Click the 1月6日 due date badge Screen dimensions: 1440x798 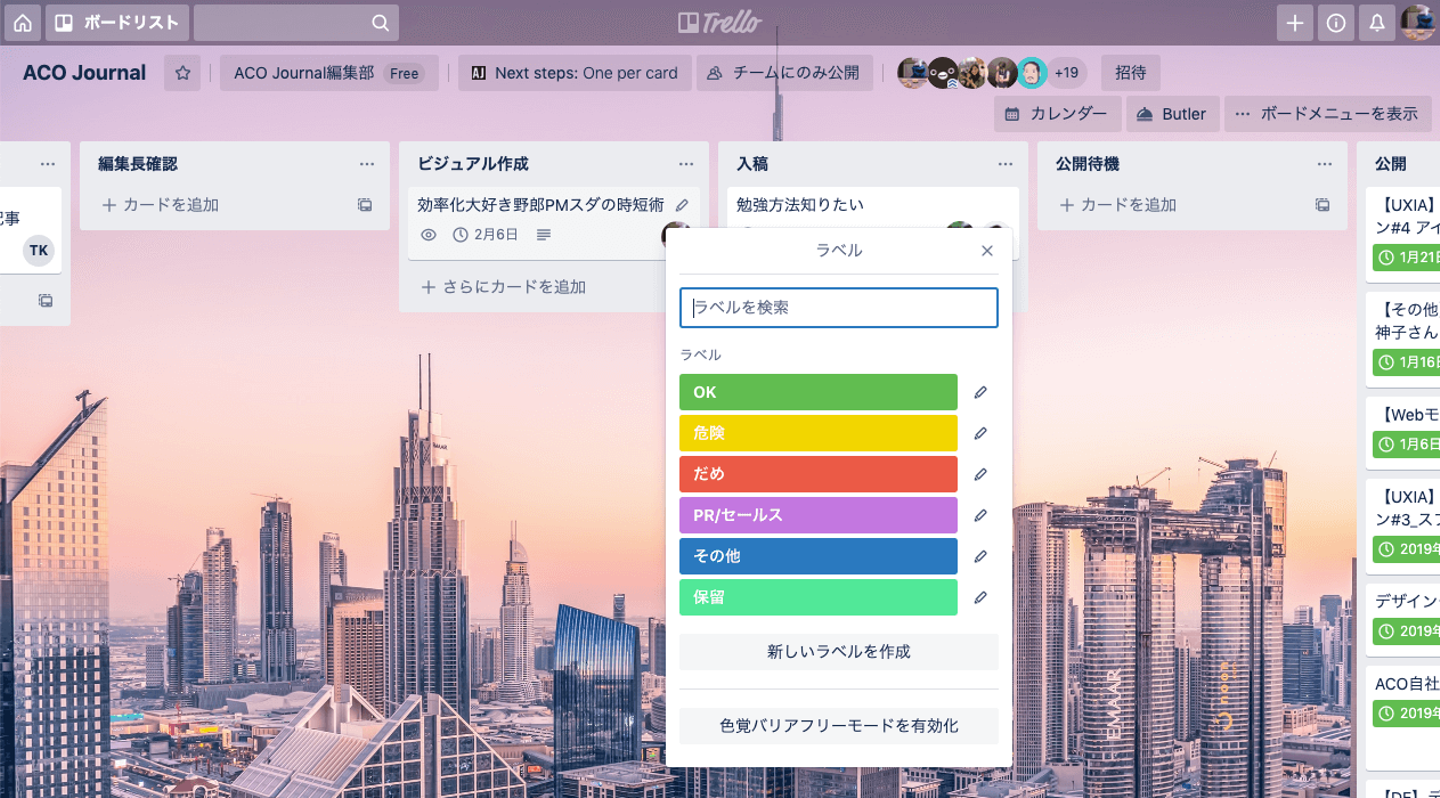[x=1406, y=444]
